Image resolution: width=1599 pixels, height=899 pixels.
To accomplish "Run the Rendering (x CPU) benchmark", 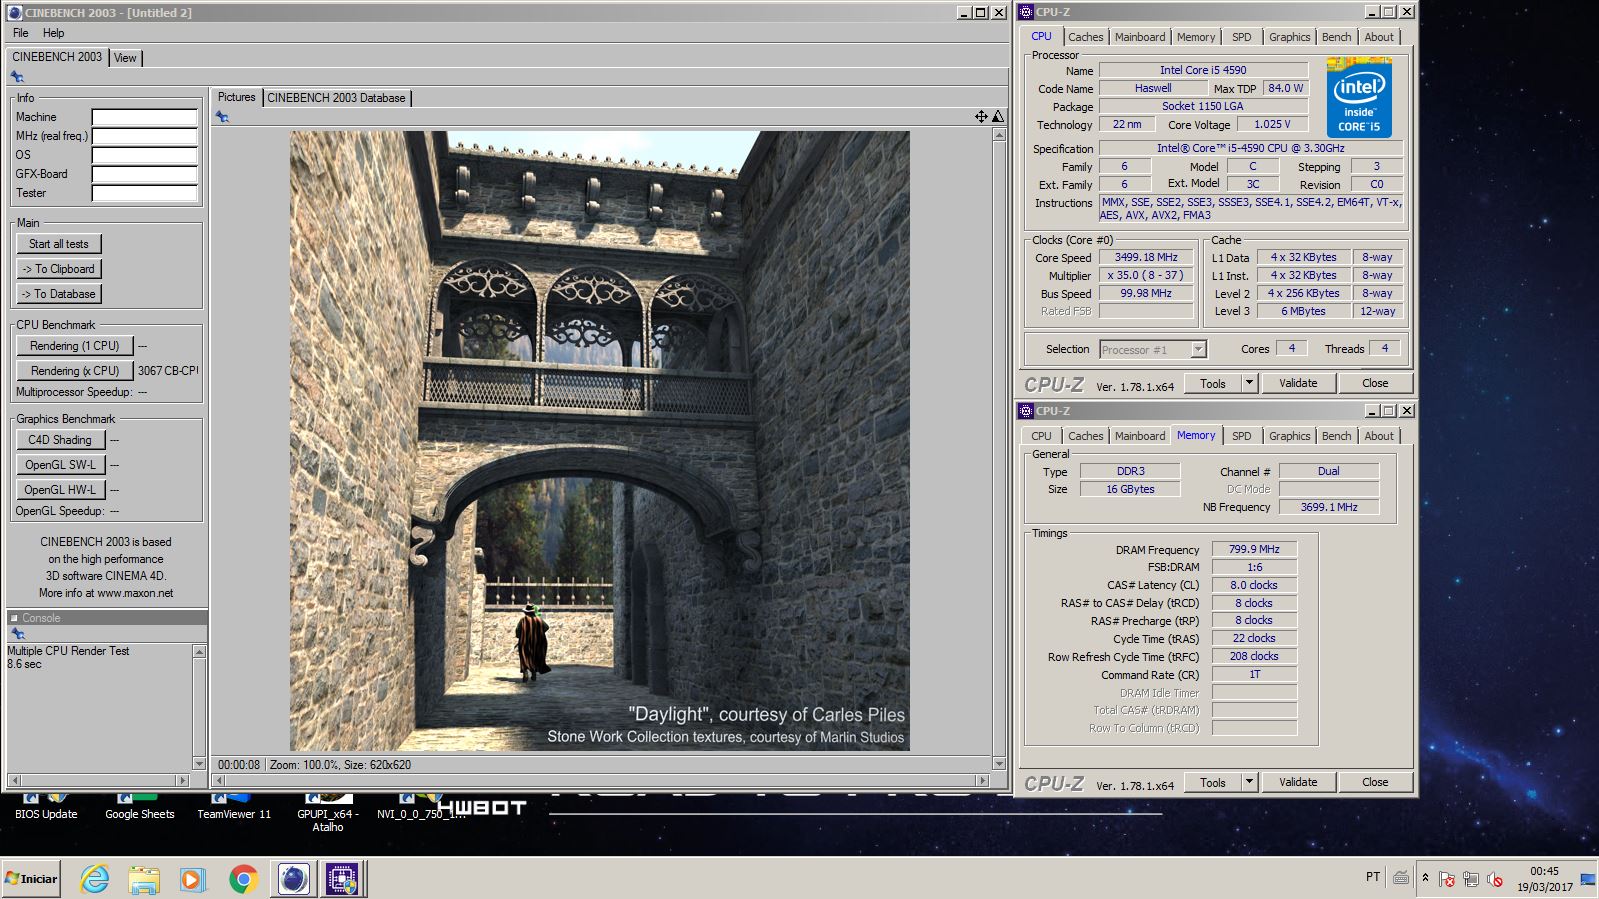I will coord(74,371).
